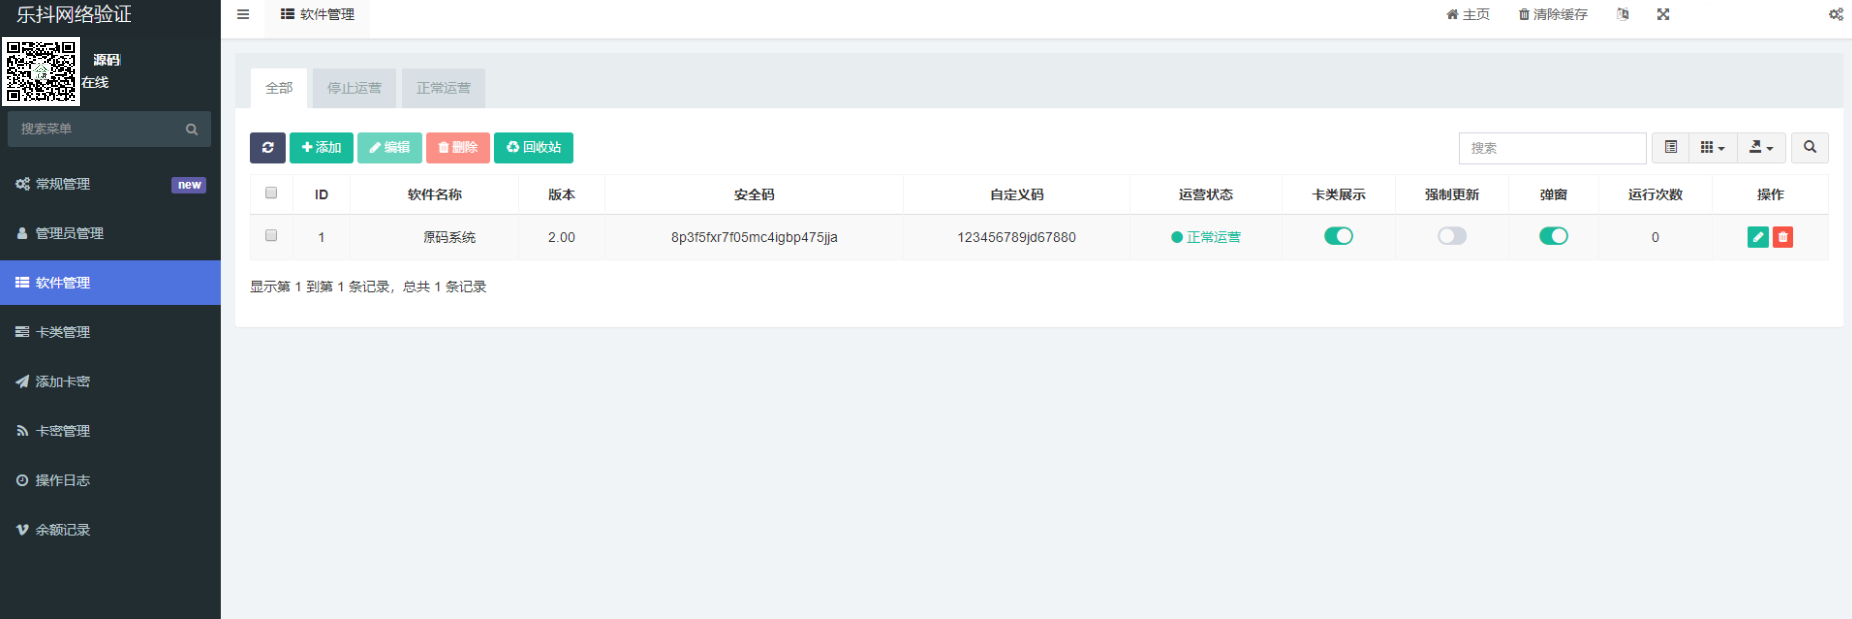This screenshot has width=1852, height=619.
Task: Switch to the 正常运营 filter tab
Action: coord(443,88)
